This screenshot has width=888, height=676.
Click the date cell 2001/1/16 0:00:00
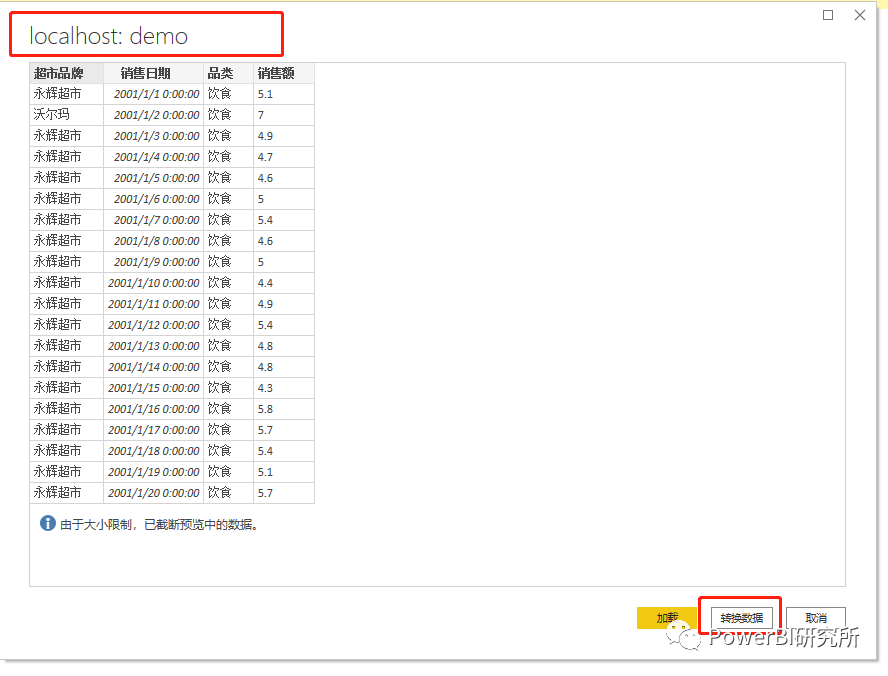click(153, 408)
